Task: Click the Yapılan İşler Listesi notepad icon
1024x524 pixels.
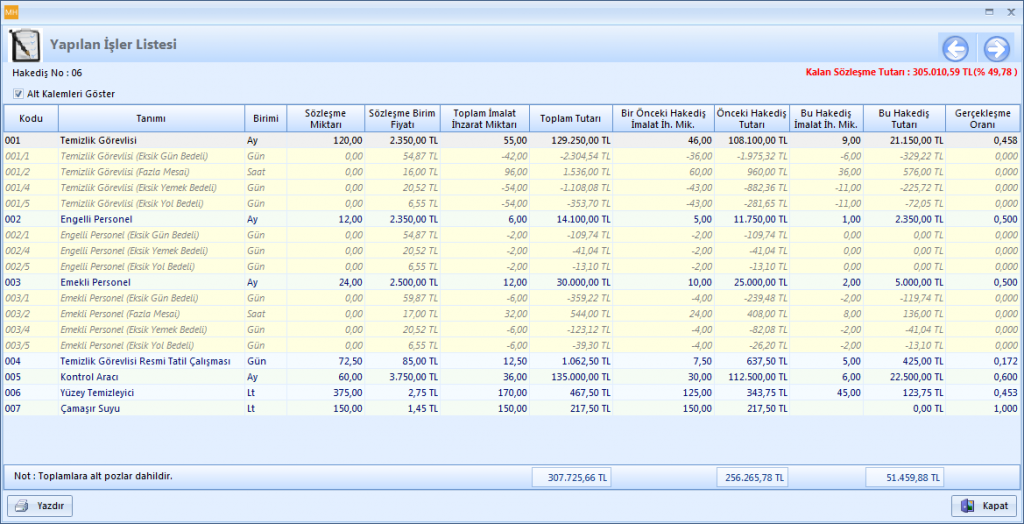Action: (x=23, y=45)
